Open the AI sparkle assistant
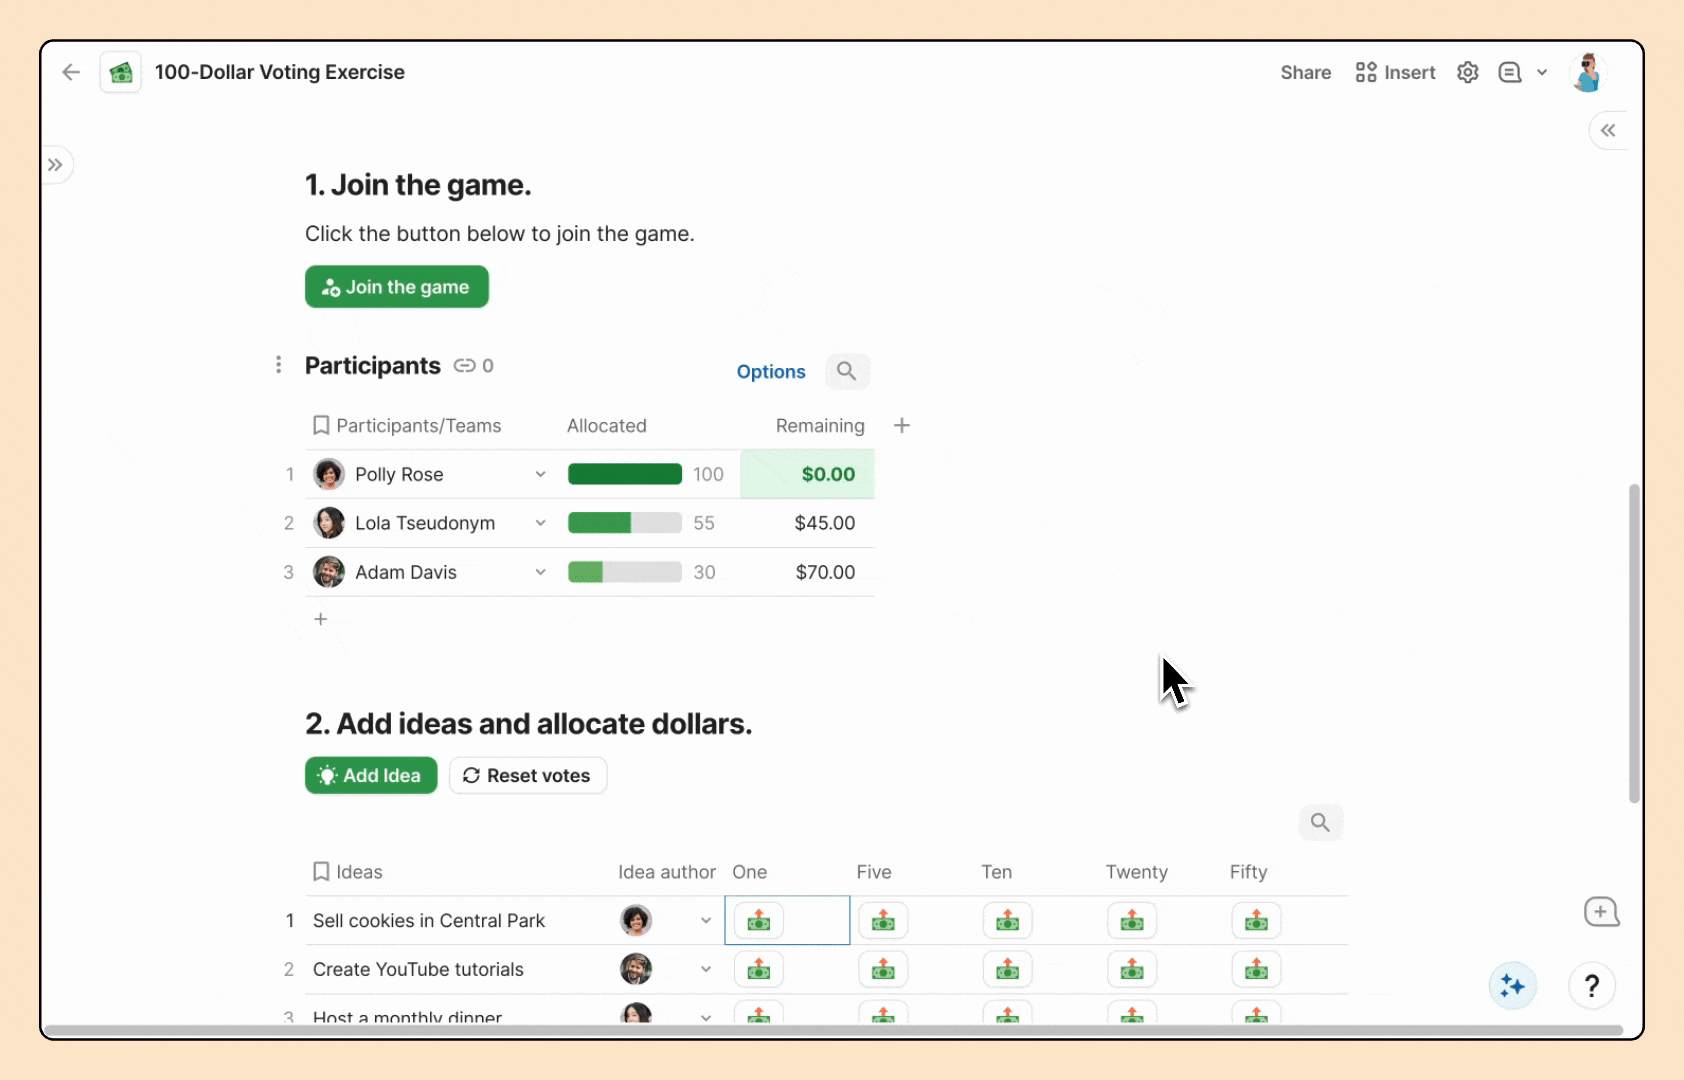 1513,987
